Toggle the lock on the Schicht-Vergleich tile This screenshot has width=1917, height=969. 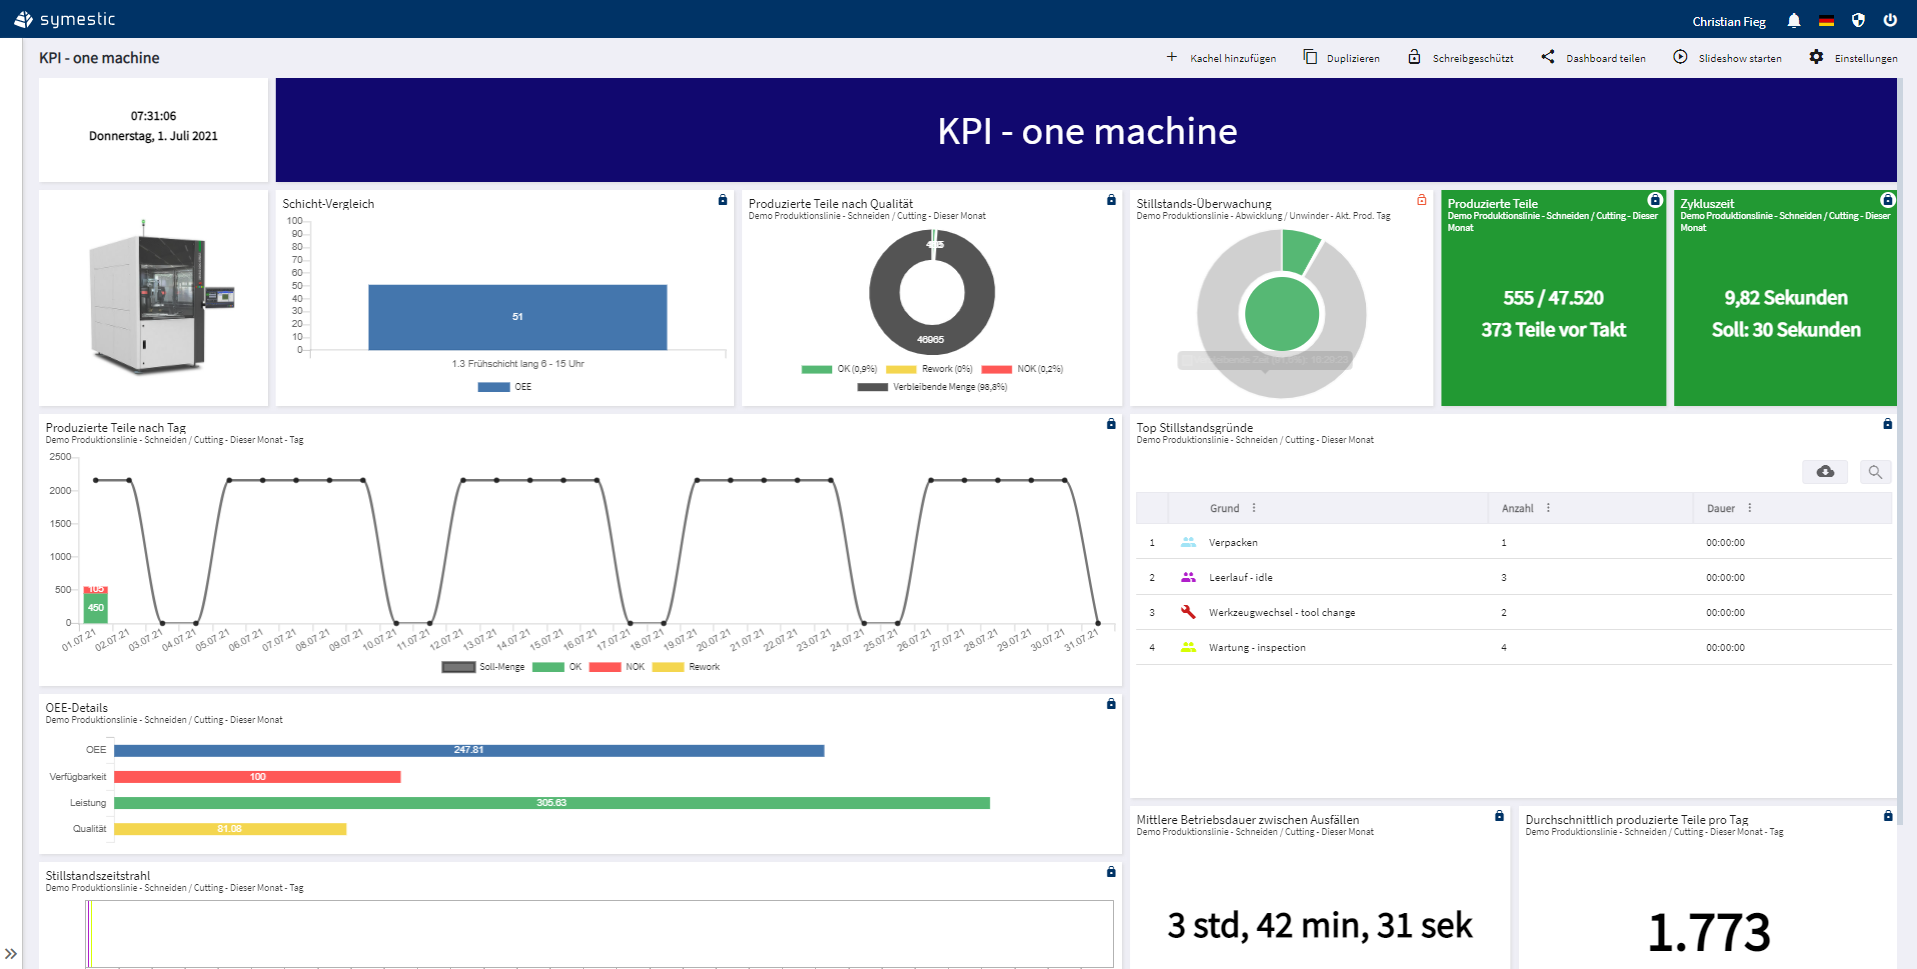[723, 200]
